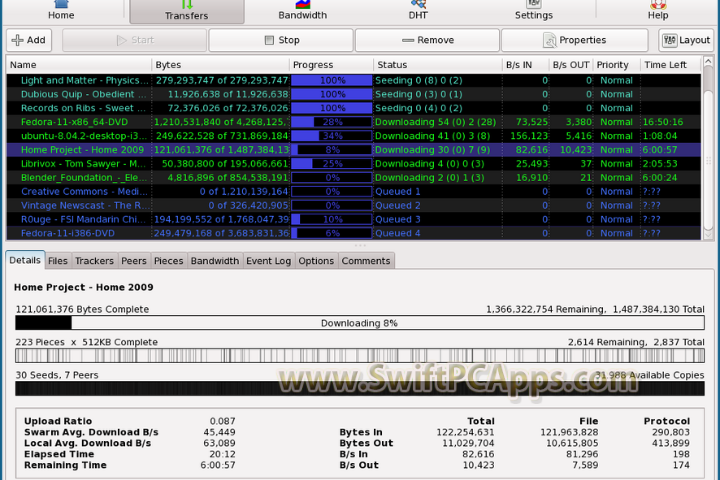Sort by the Progress column header

click(x=332, y=65)
